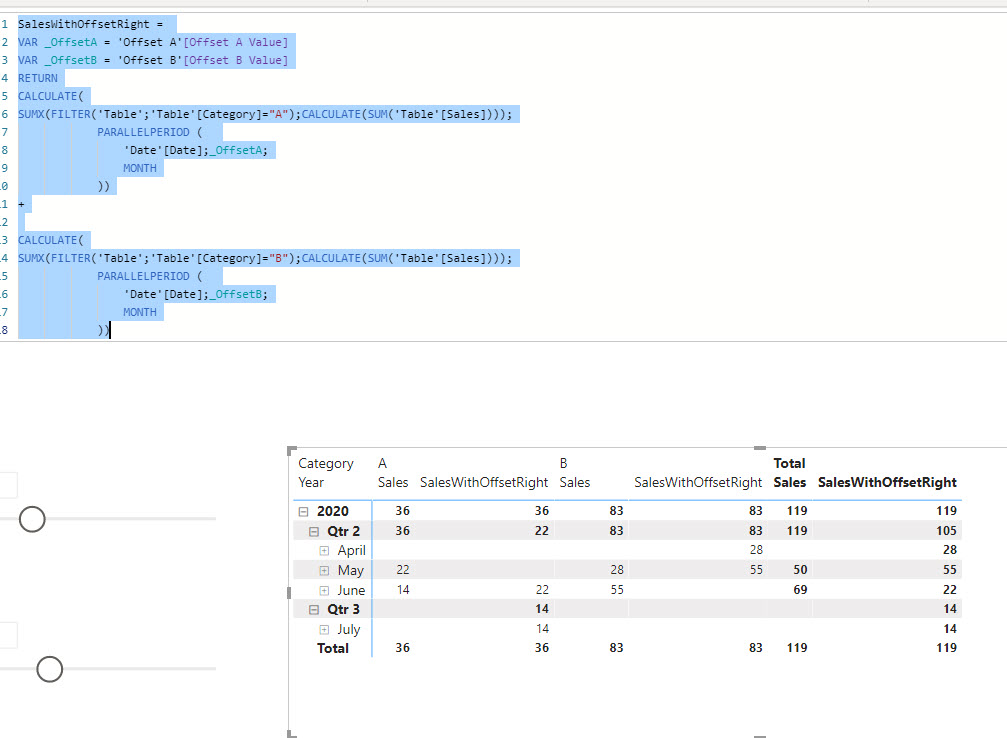Click the Year header in matrix
The width and height of the screenshot is (1007, 738).
[311, 482]
